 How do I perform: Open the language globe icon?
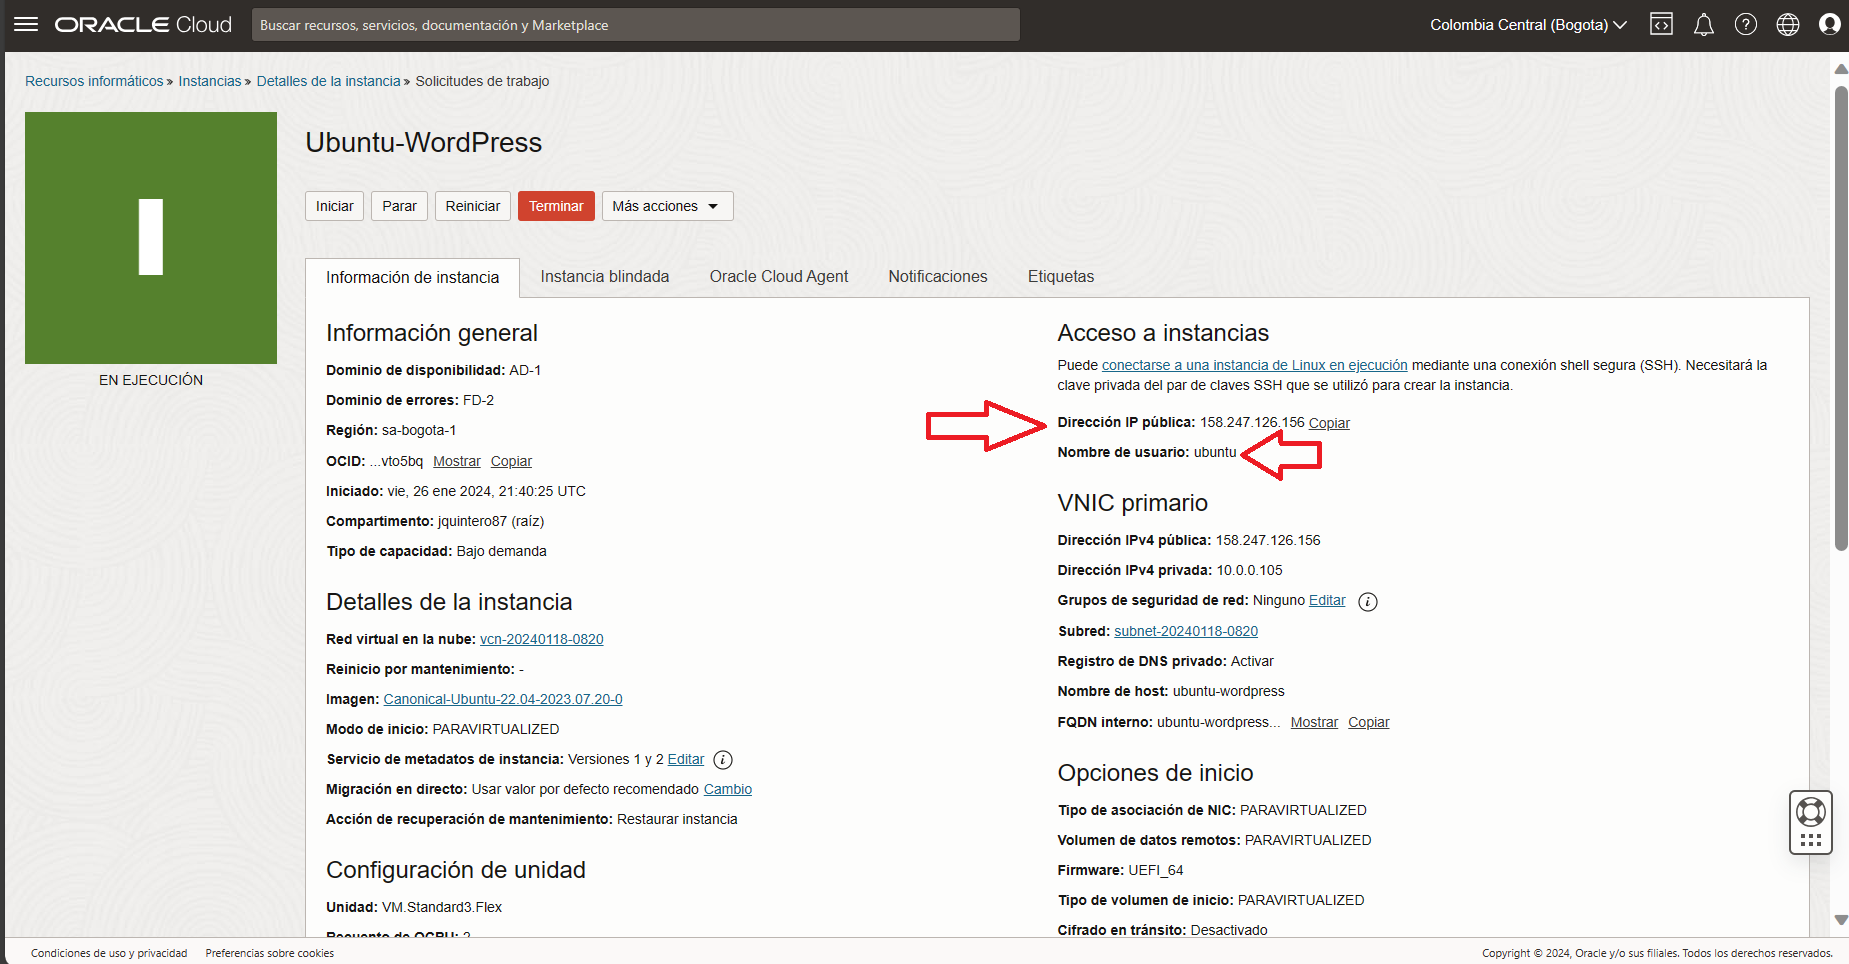click(1788, 25)
